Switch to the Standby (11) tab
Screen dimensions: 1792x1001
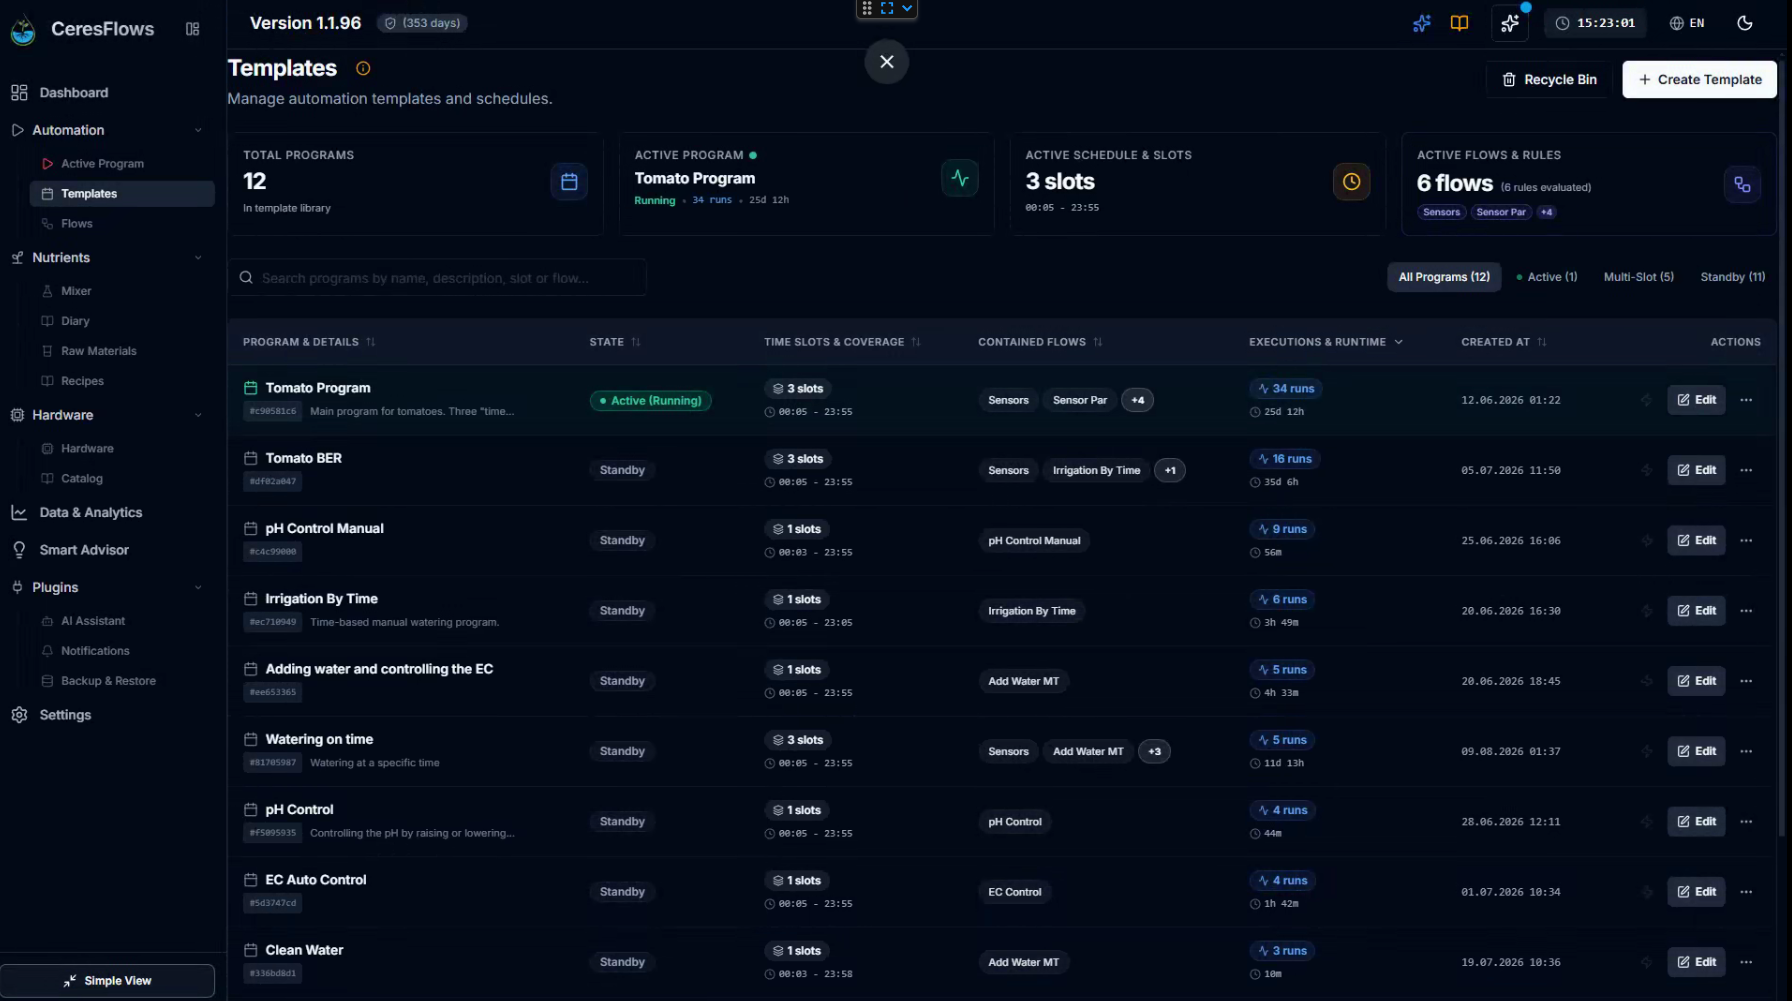click(1732, 277)
